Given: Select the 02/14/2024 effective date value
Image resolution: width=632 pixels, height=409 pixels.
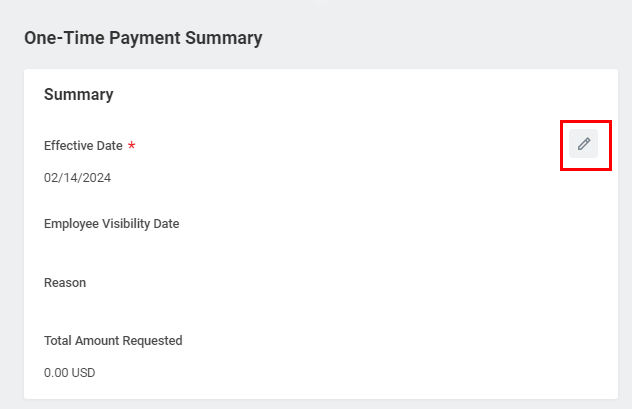Looking at the screenshot, I should [77, 178].
